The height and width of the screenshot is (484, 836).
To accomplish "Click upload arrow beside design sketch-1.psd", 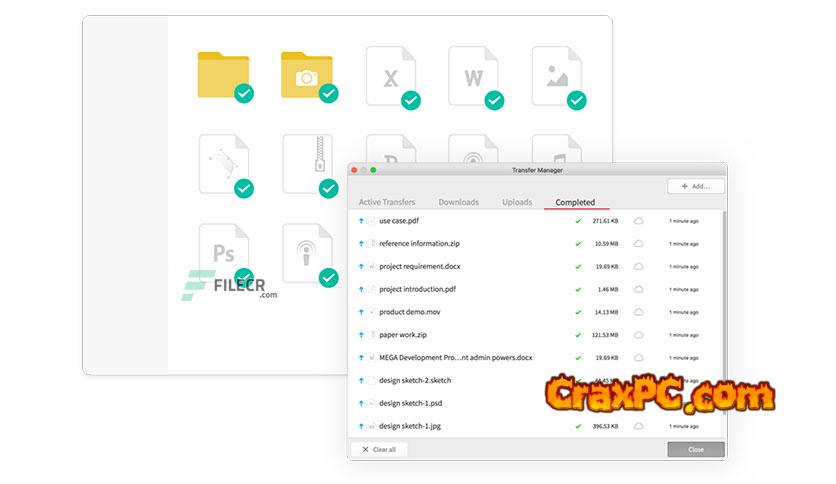I will tap(361, 404).
